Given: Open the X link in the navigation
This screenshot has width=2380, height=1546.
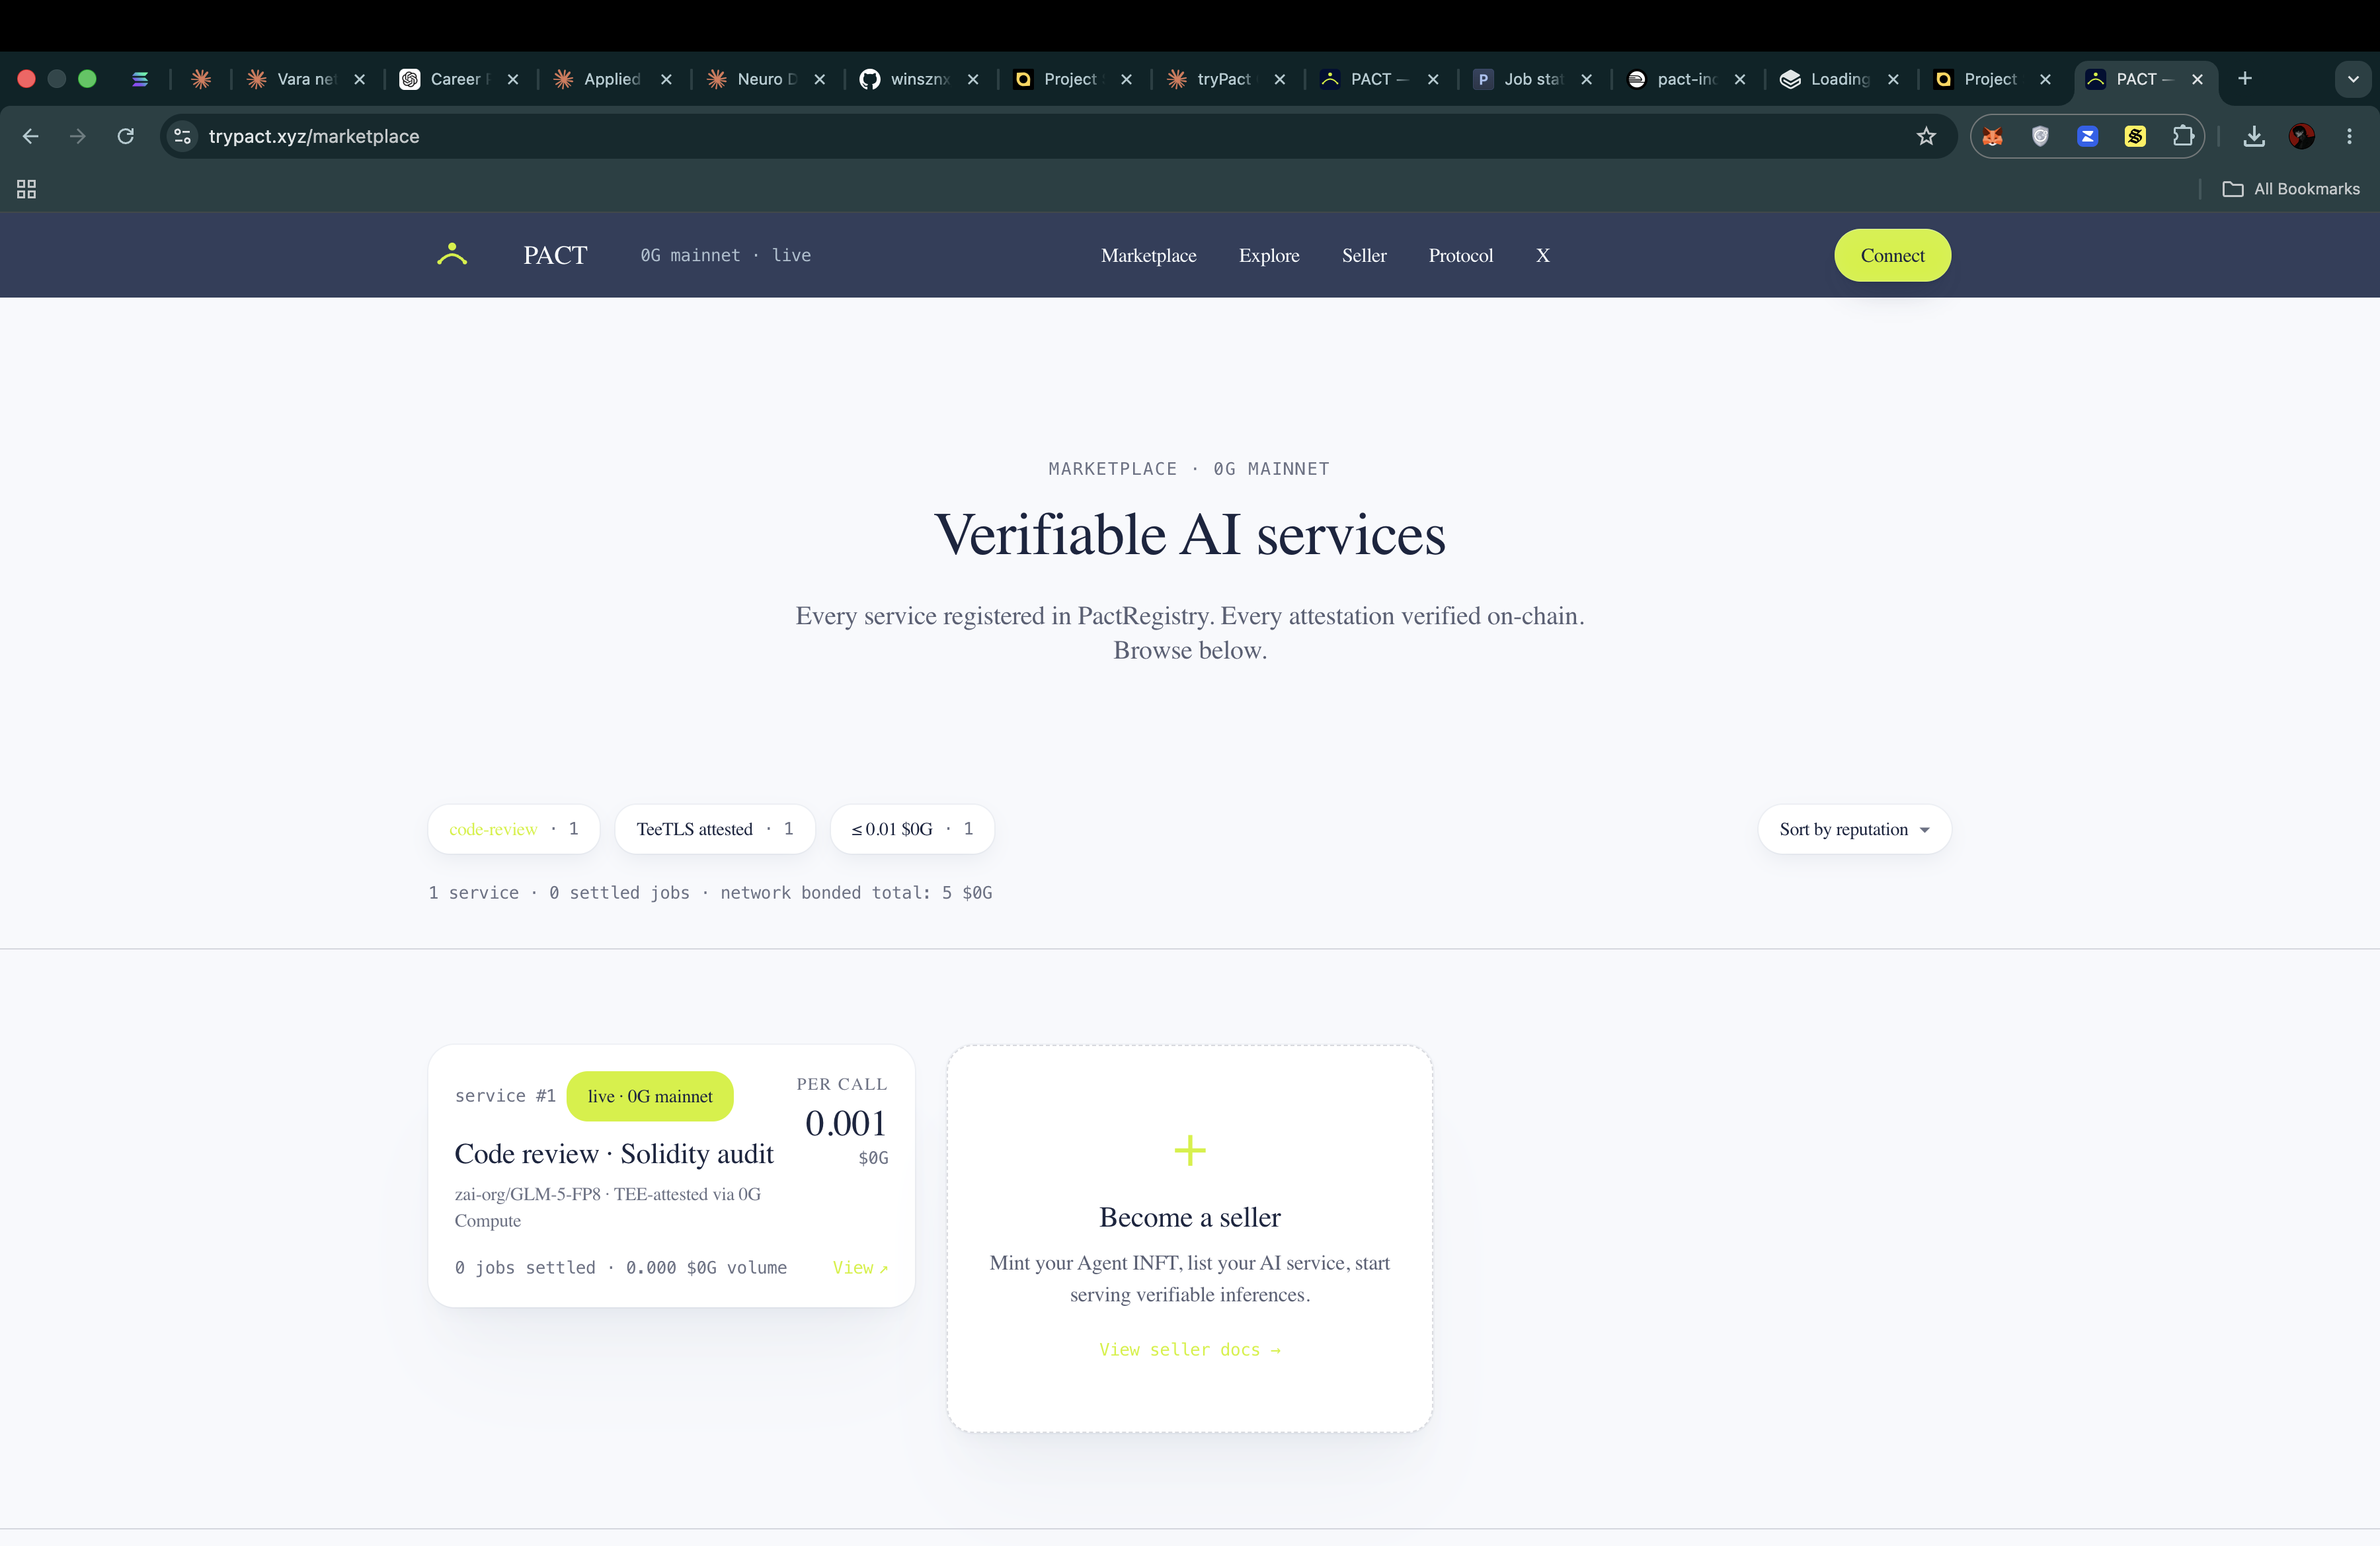Looking at the screenshot, I should click(1543, 255).
